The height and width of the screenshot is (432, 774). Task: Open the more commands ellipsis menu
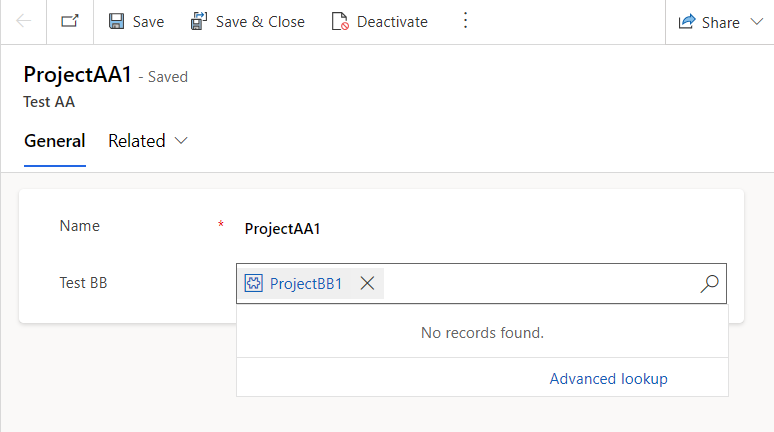pyautogui.click(x=464, y=21)
